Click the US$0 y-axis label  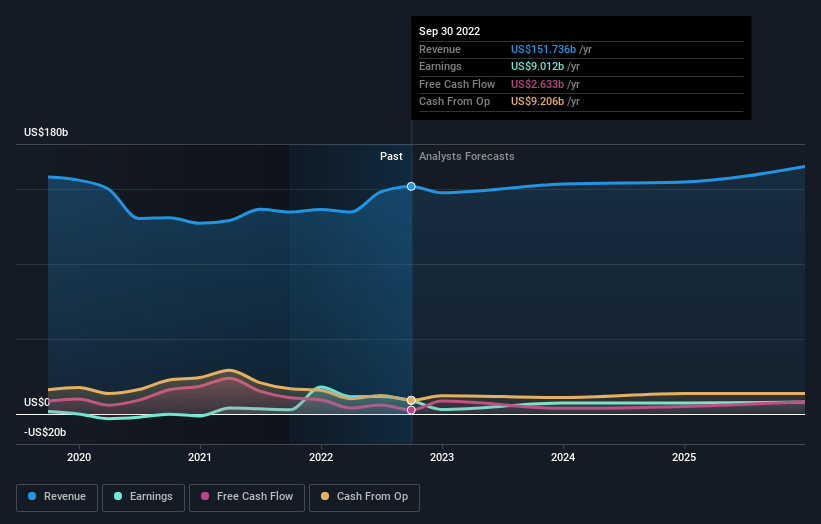[37, 403]
